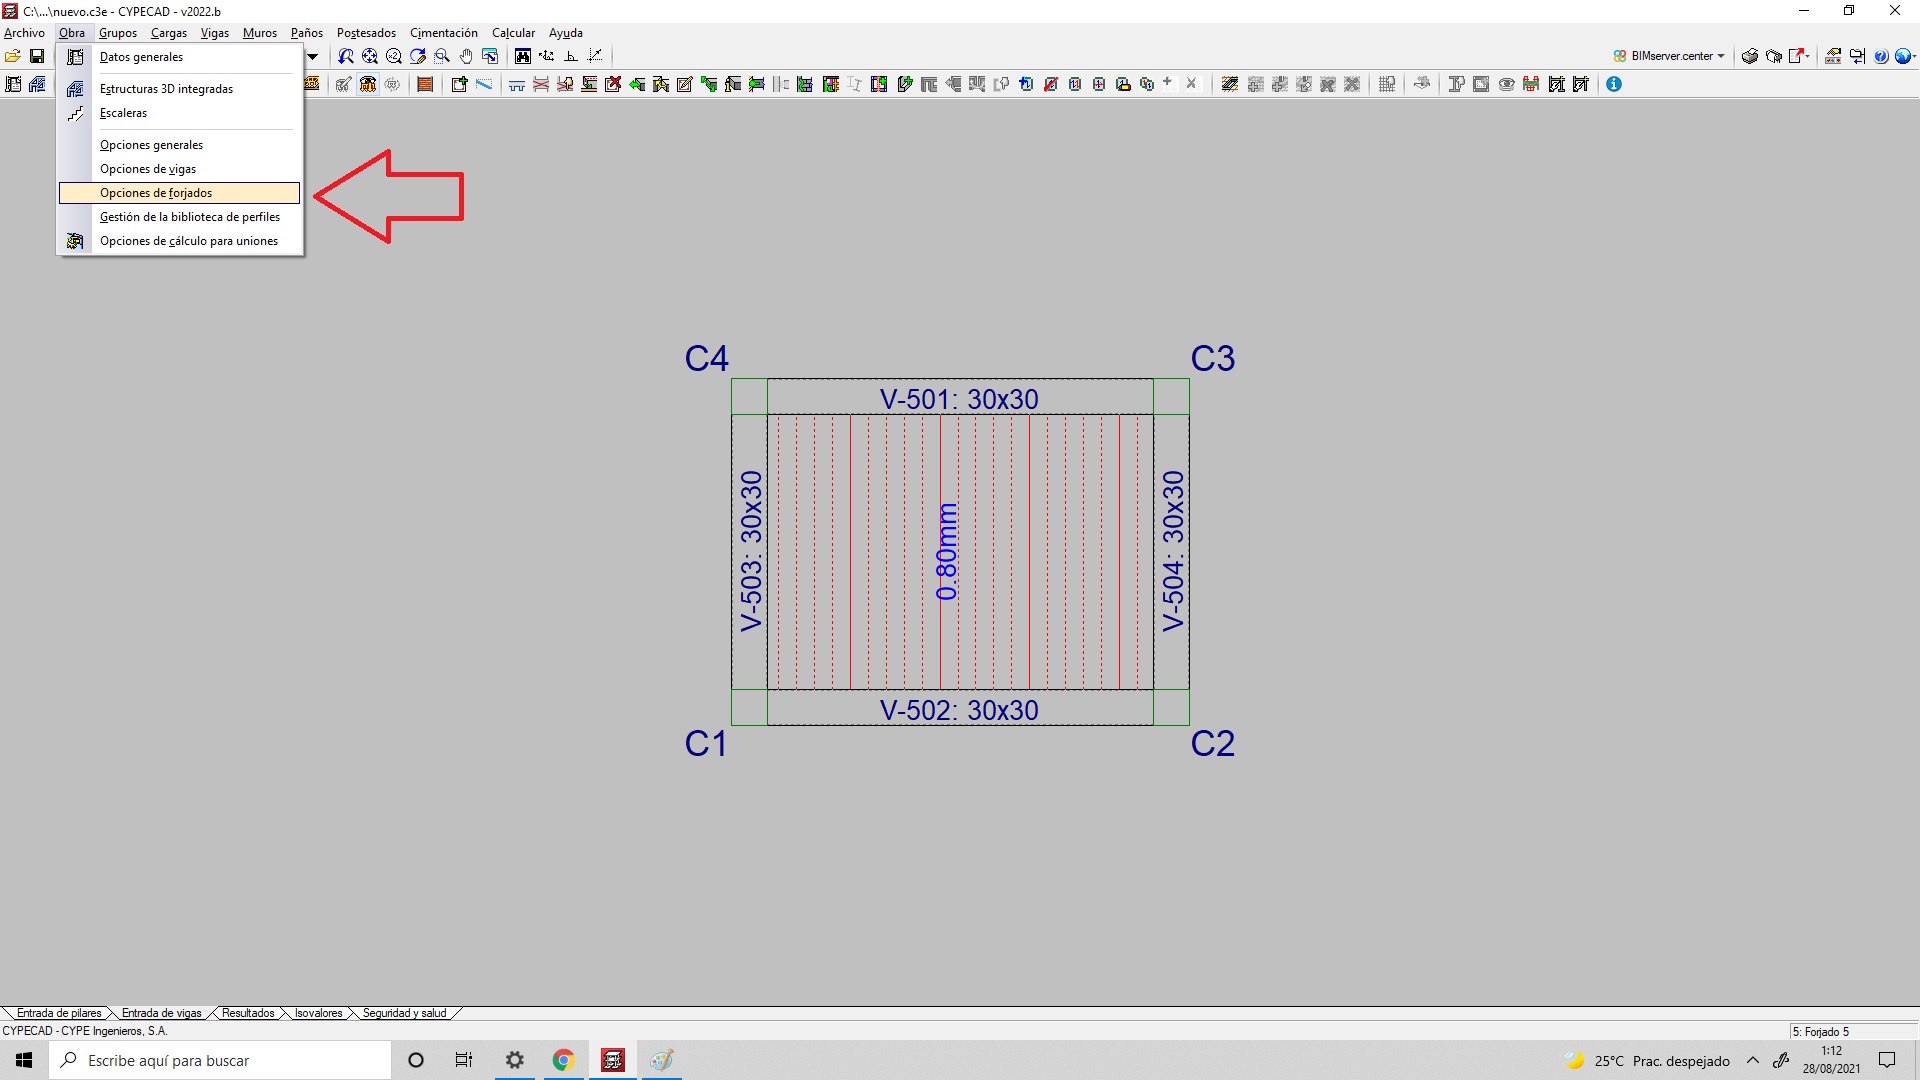Image resolution: width=1920 pixels, height=1080 pixels.
Task: Click the blue help question mark icon
Action: tap(1881, 56)
